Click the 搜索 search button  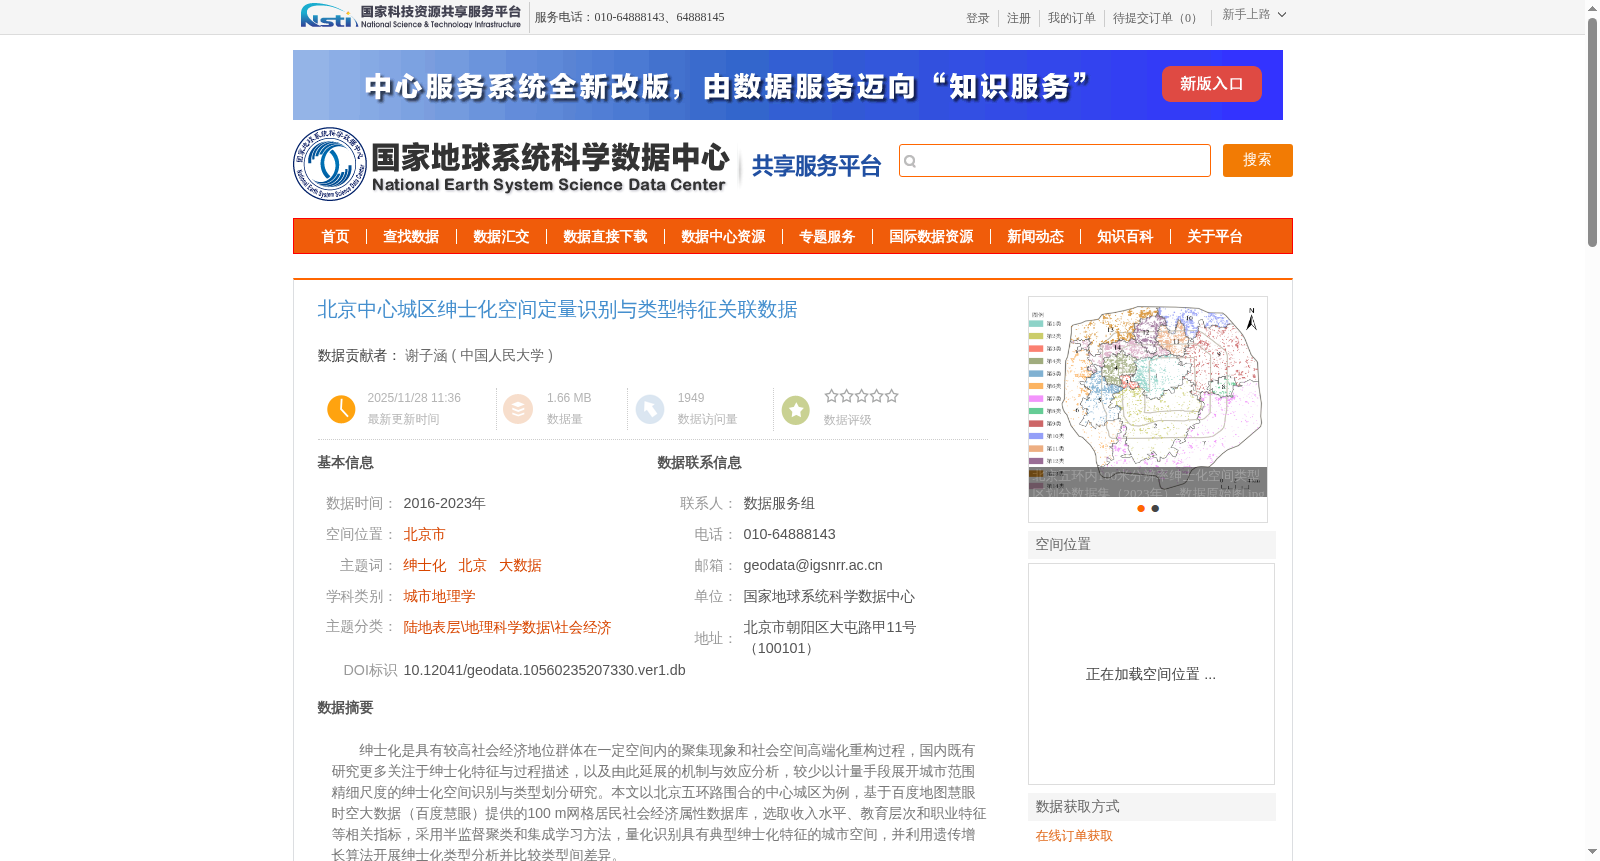[x=1258, y=160]
